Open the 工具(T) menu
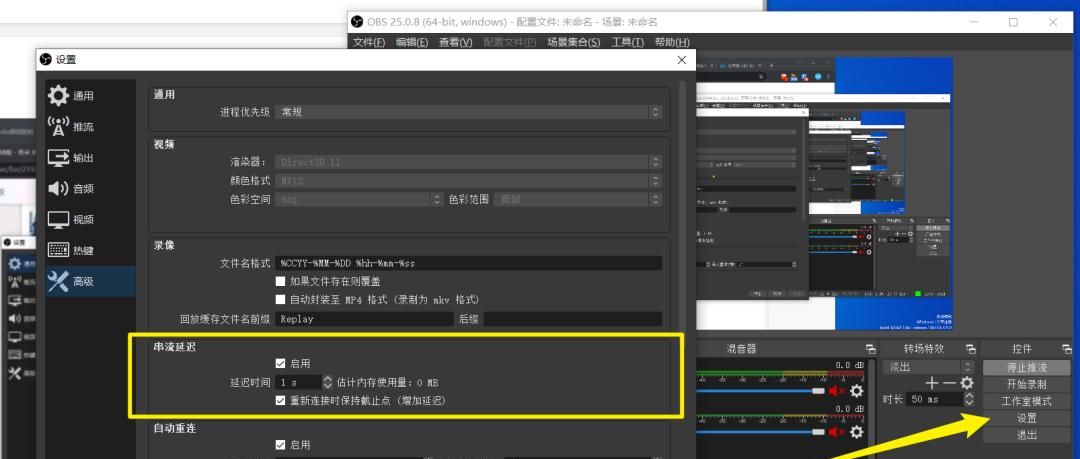This screenshot has width=1080, height=459. 627,42
